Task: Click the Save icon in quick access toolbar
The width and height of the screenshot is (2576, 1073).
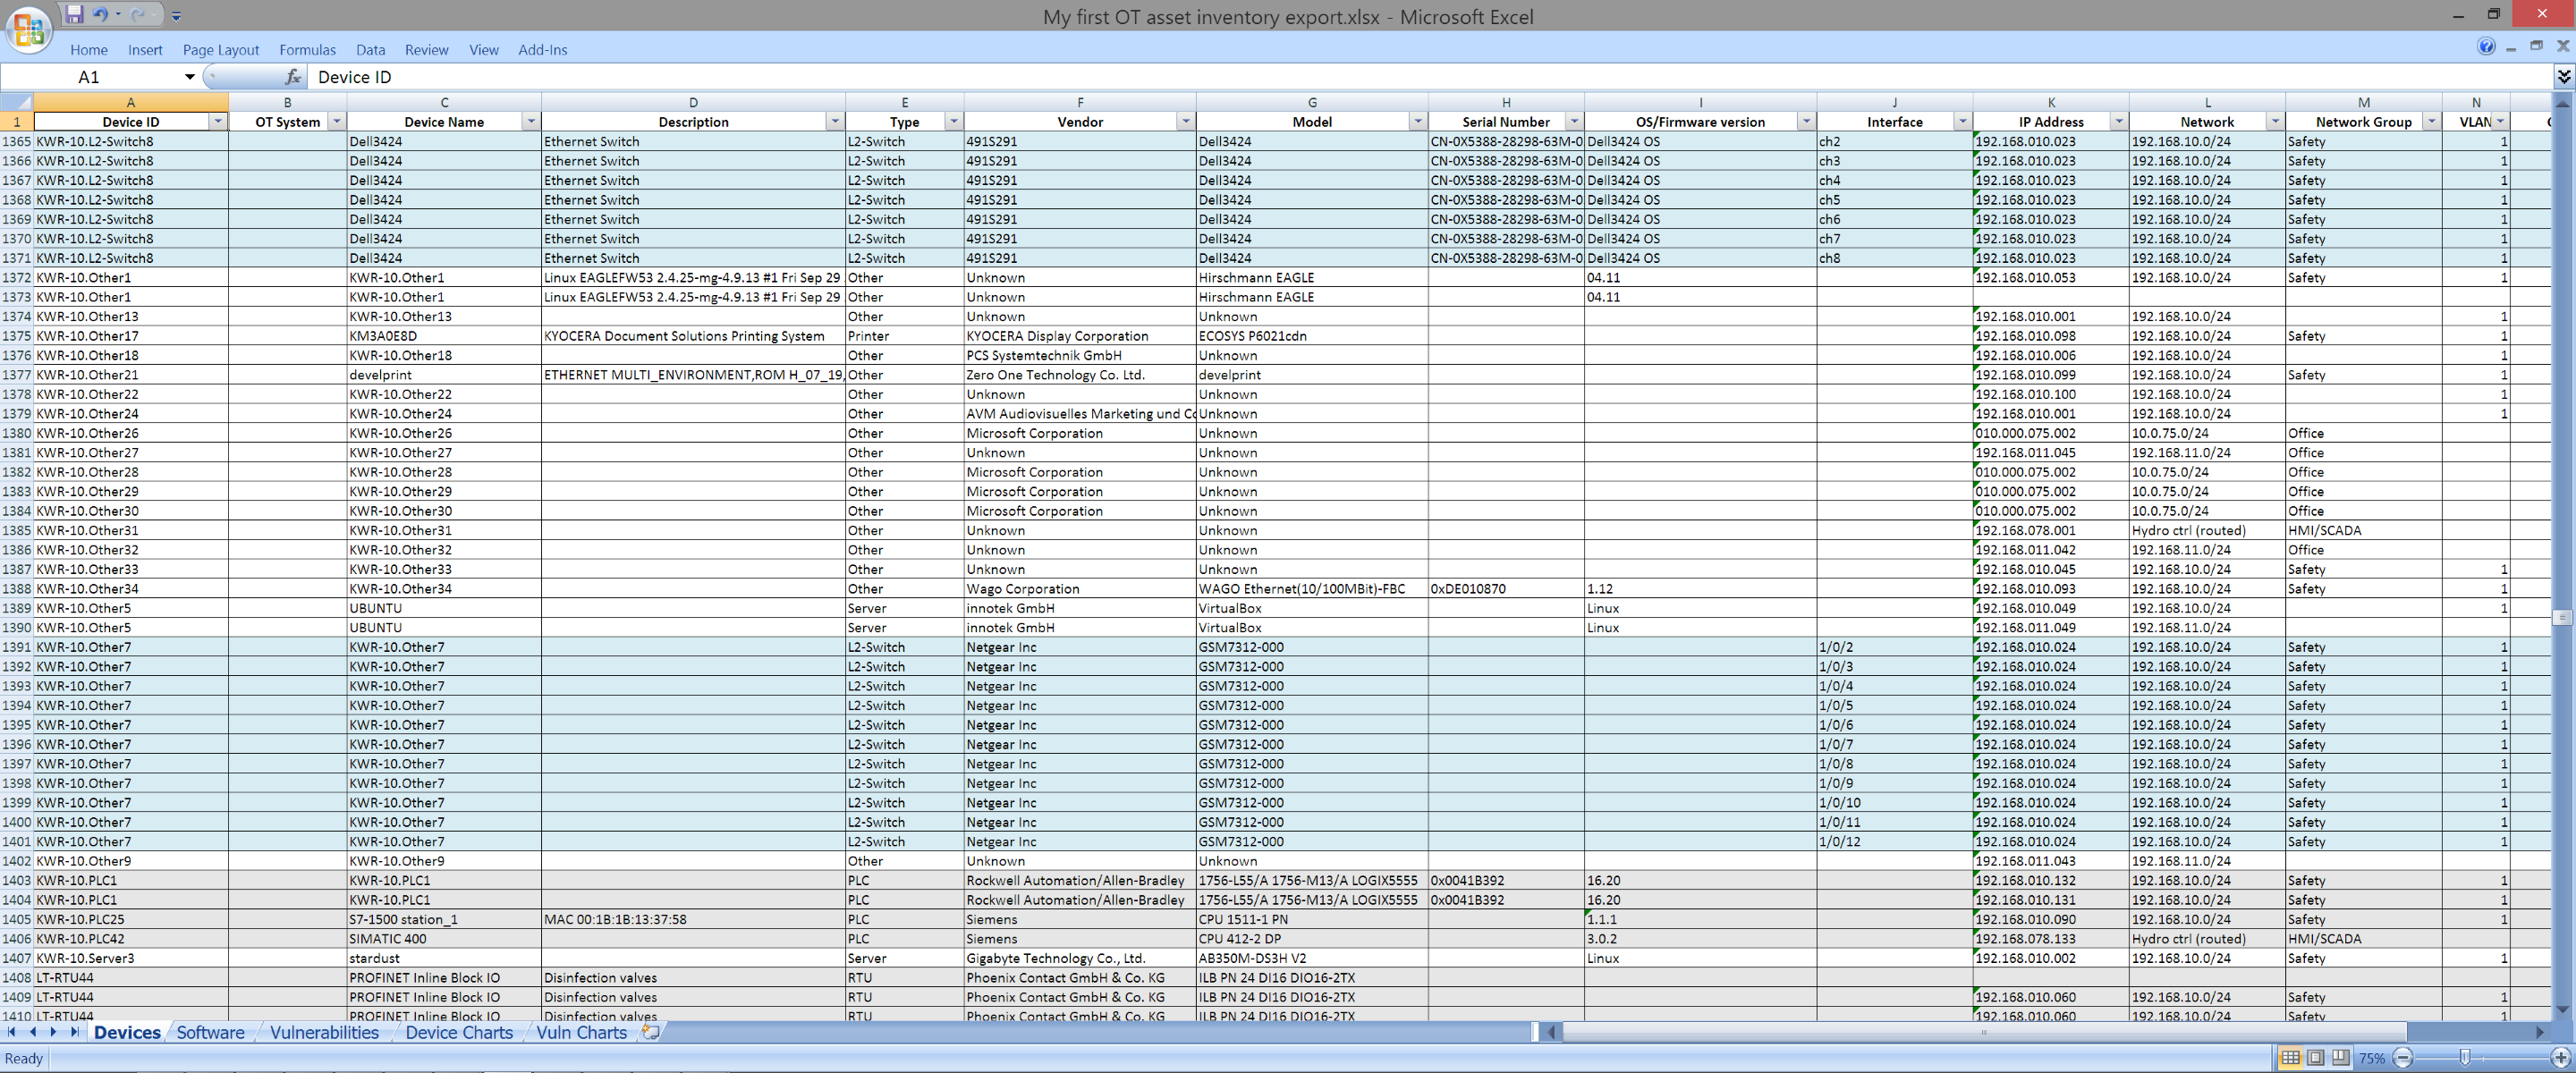Action: [x=74, y=14]
